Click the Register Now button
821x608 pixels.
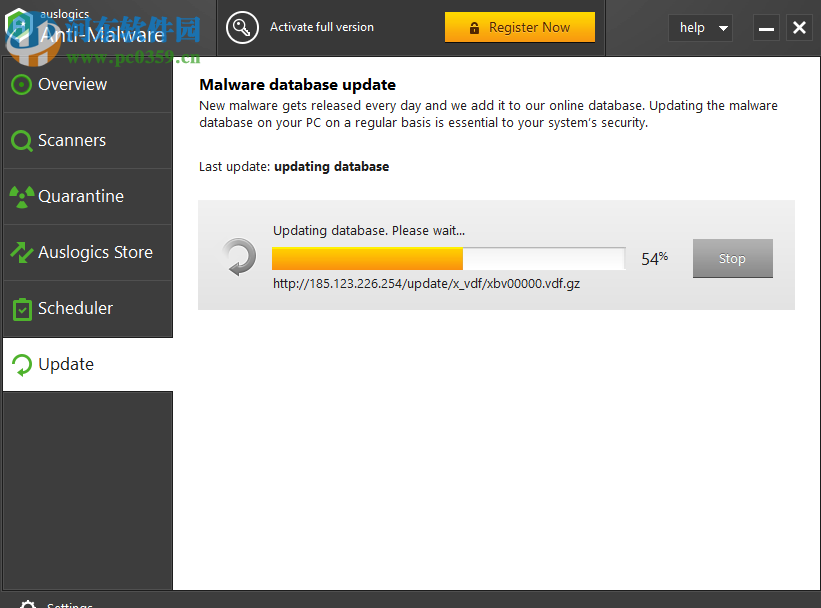[520, 27]
